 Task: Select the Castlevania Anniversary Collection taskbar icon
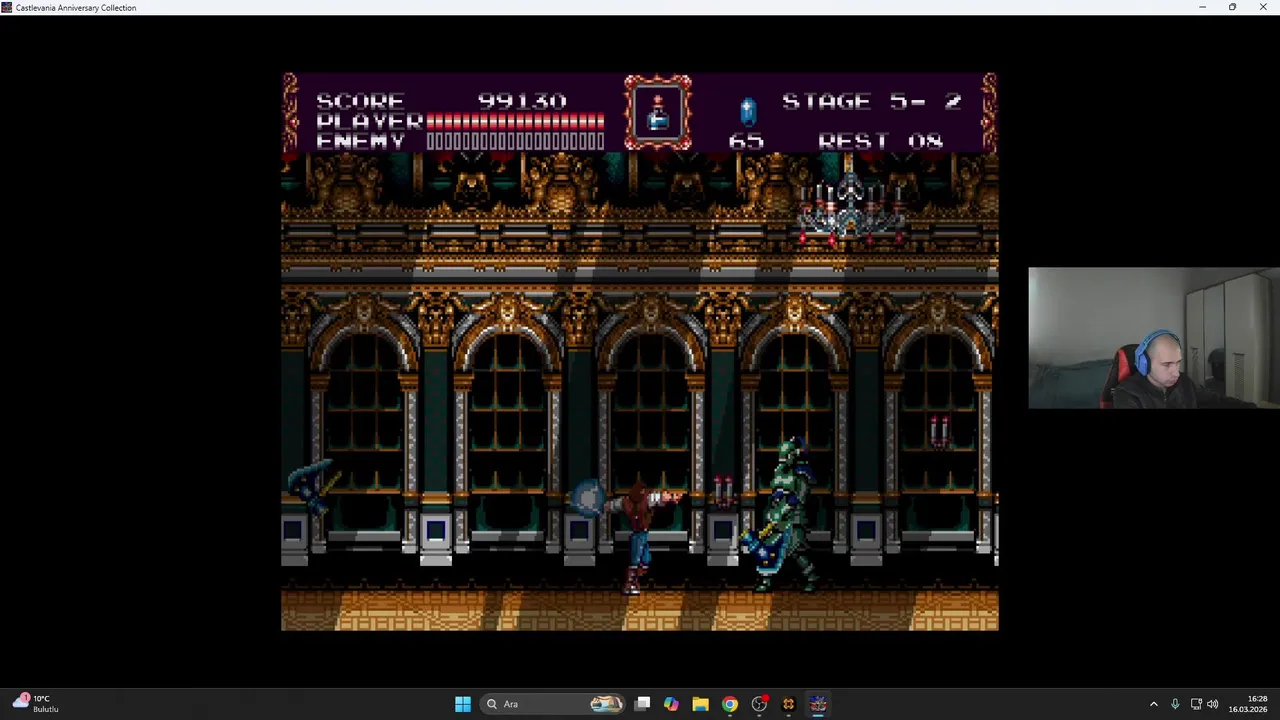coord(818,704)
